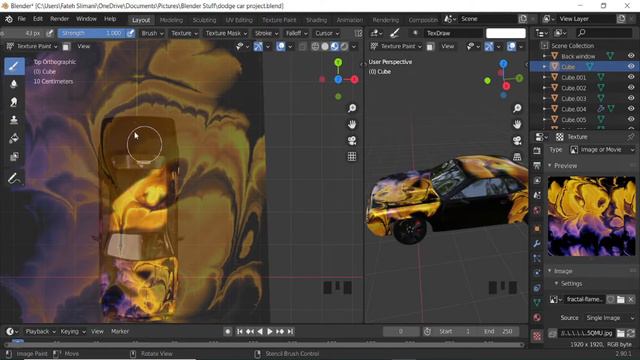The width and height of the screenshot is (640, 360).
Task: Open the Modifier wrench properties tab
Action: [x=537, y=244]
